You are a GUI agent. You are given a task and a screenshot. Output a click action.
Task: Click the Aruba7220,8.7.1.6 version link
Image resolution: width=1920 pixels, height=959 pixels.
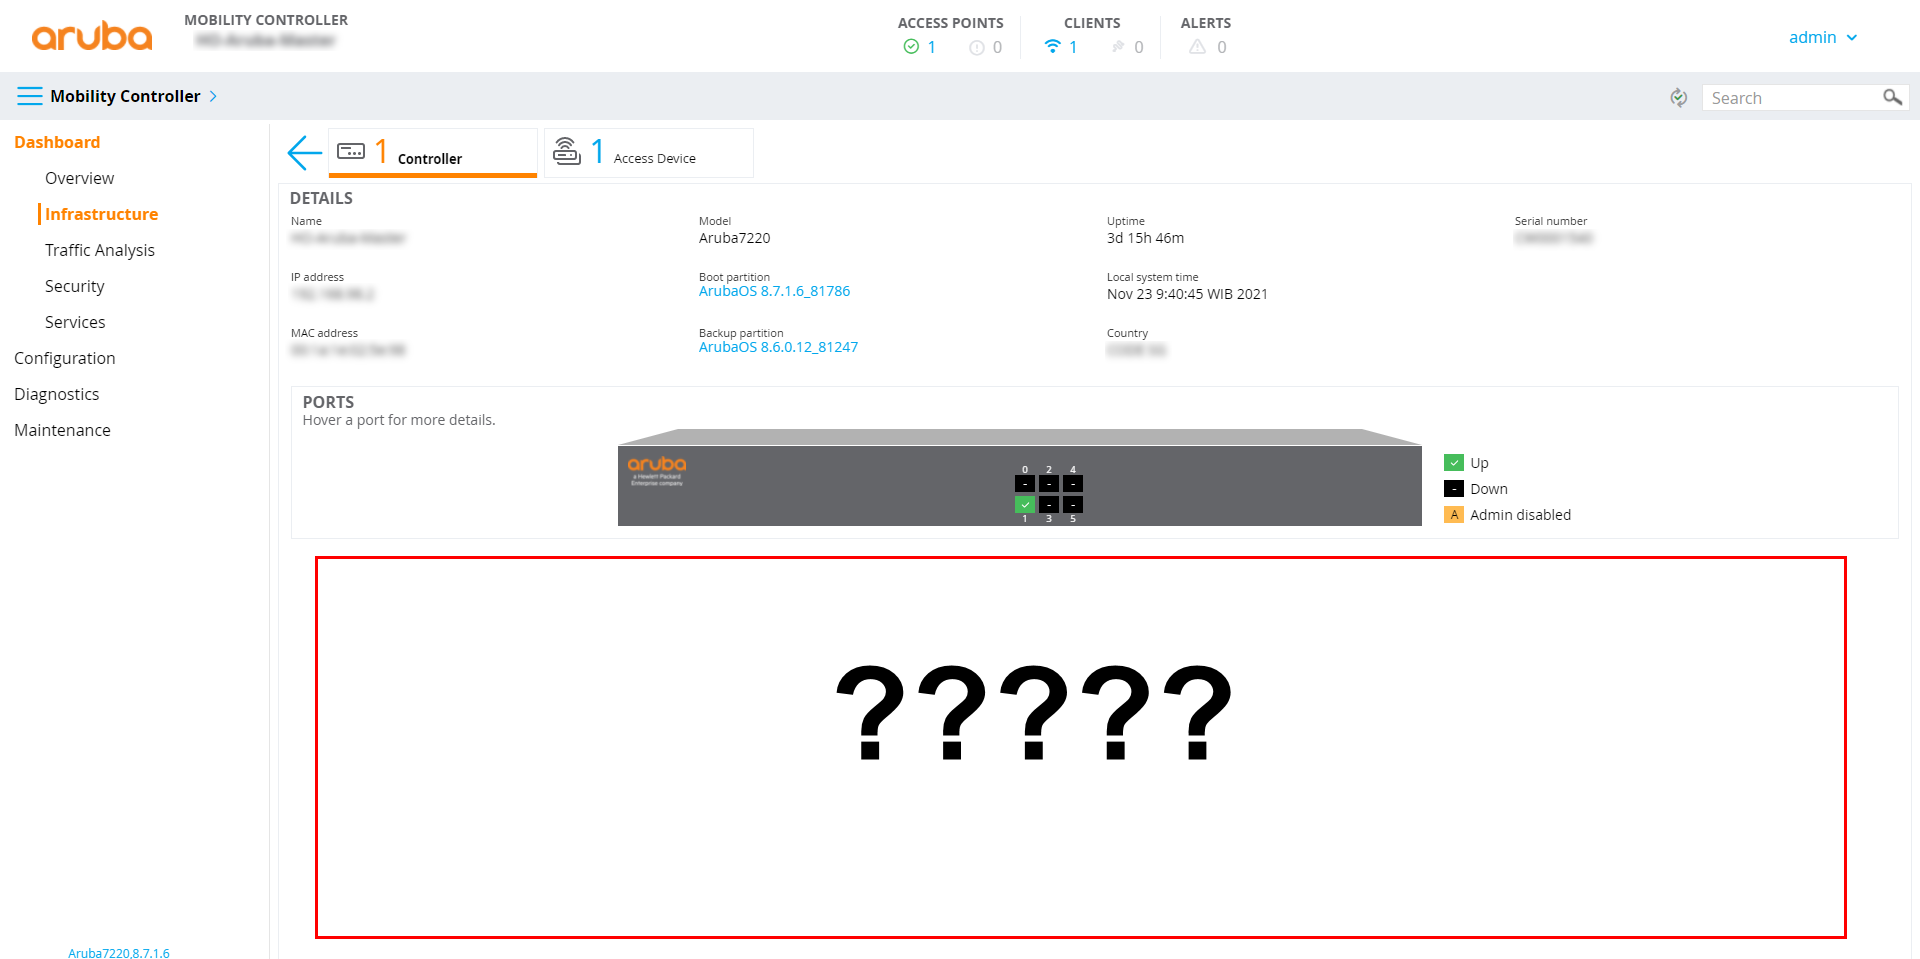(119, 953)
